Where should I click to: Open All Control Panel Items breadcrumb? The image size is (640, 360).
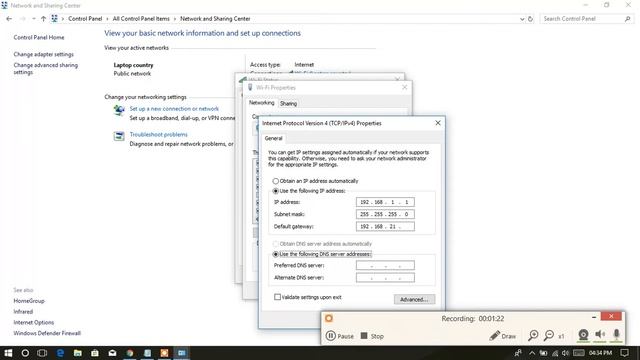pos(141,19)
